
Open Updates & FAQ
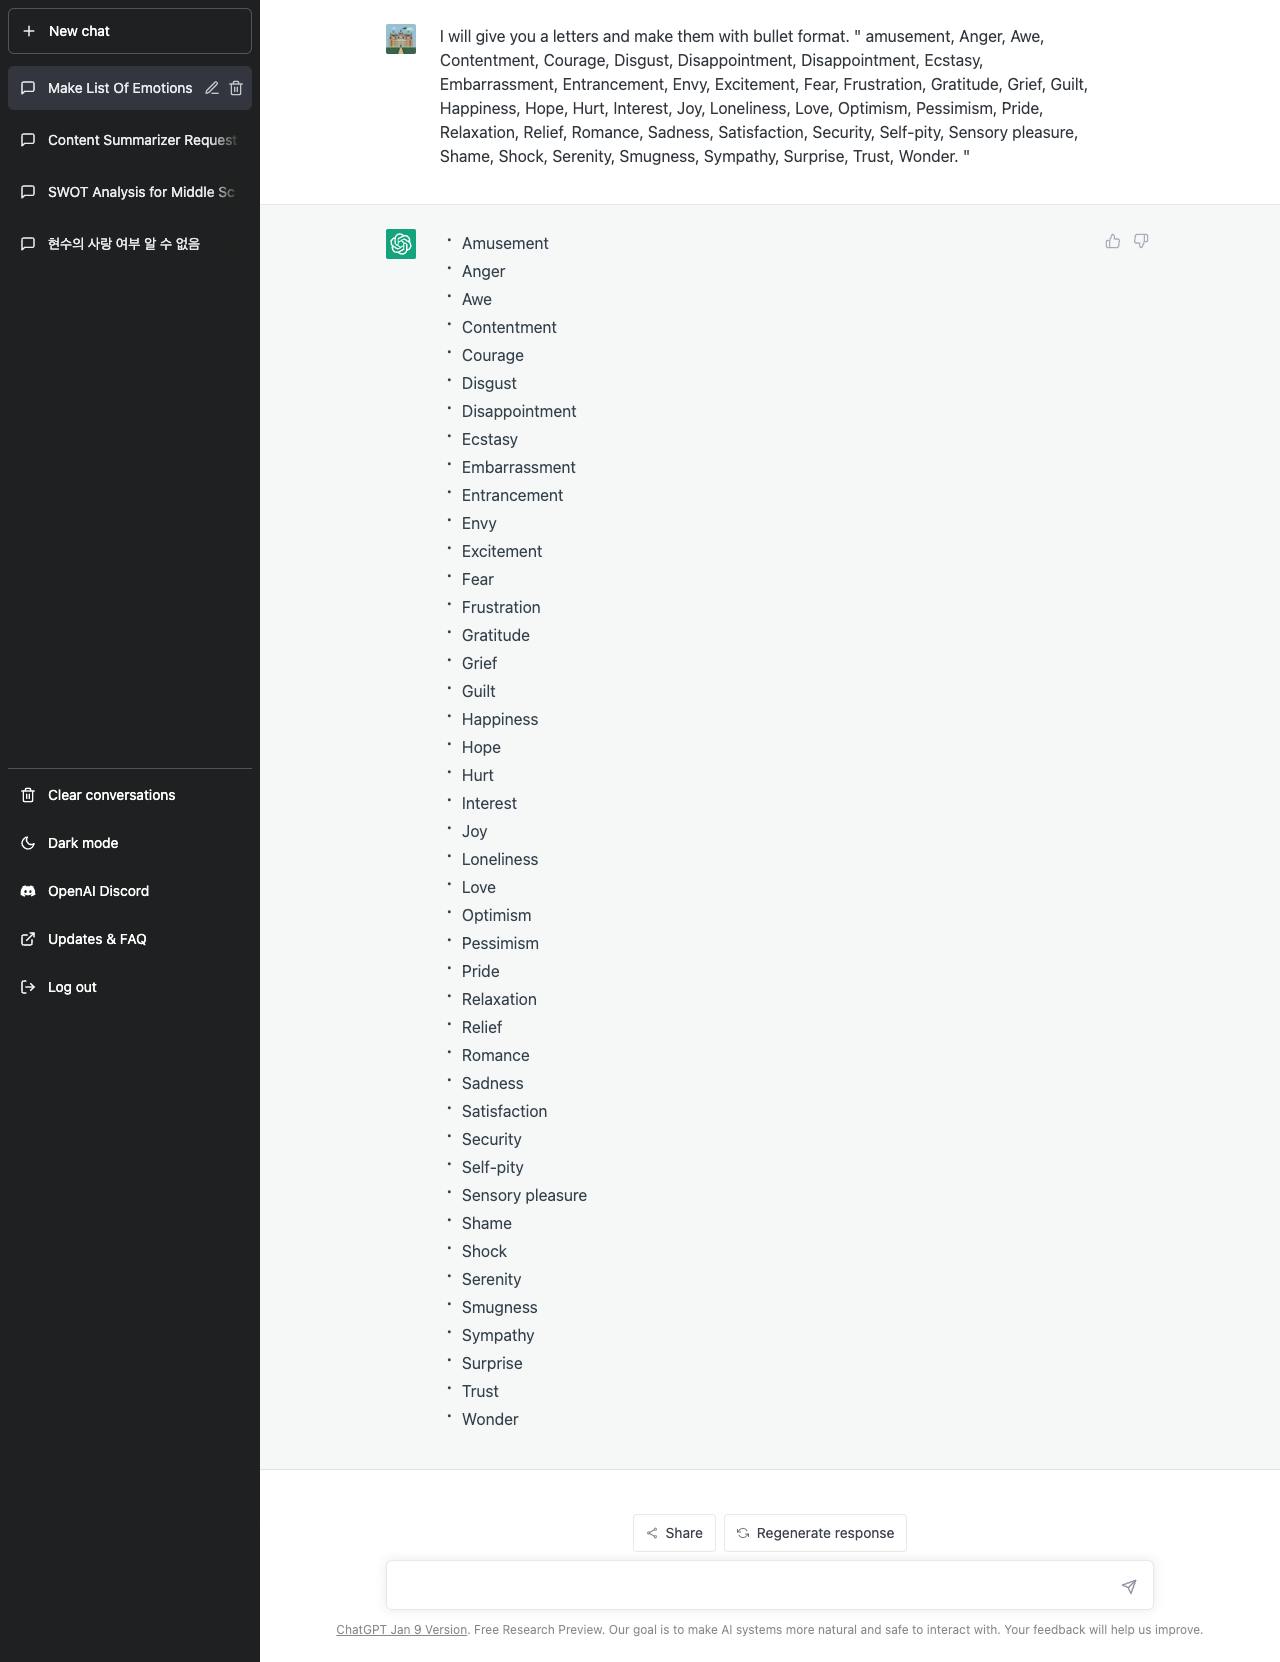[x=130, y=939]
